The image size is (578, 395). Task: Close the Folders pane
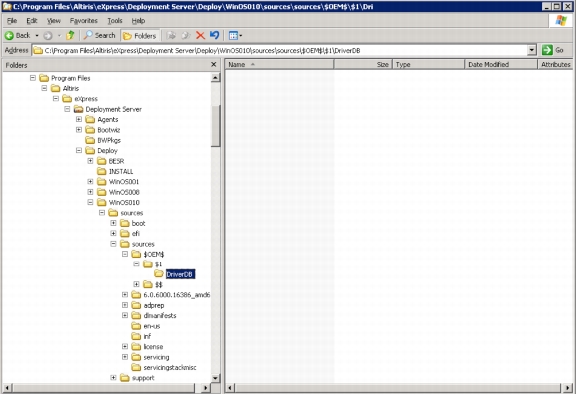(213, 64)
